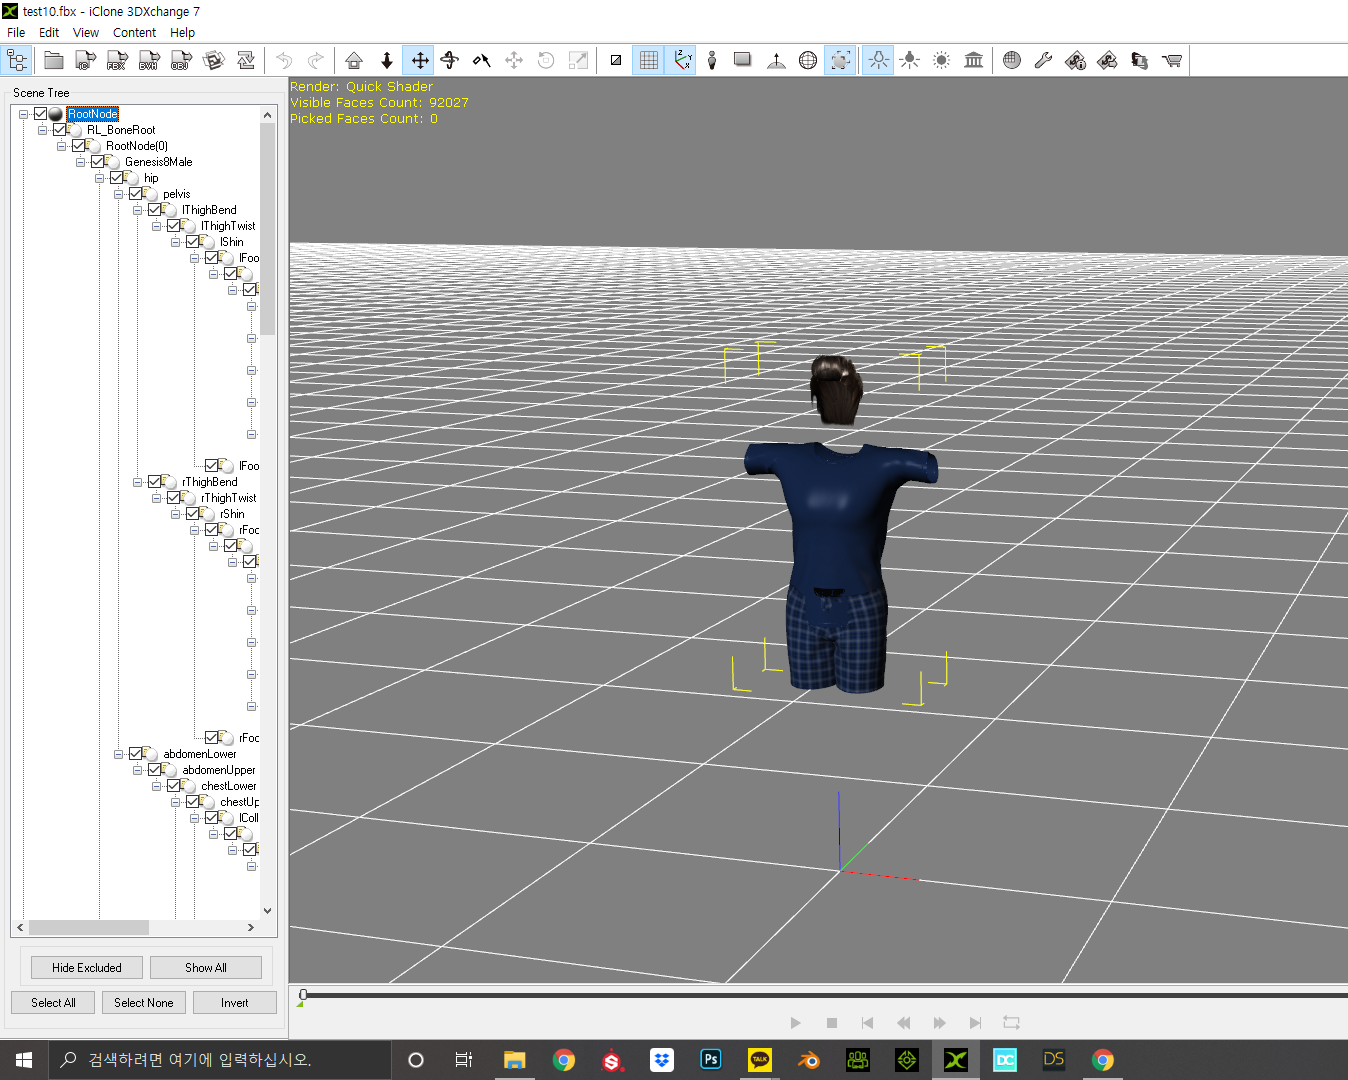Viewport: 1348px width, 1080px height.
Task: Click the Undo arrow icon
Action: coord(284,61)
